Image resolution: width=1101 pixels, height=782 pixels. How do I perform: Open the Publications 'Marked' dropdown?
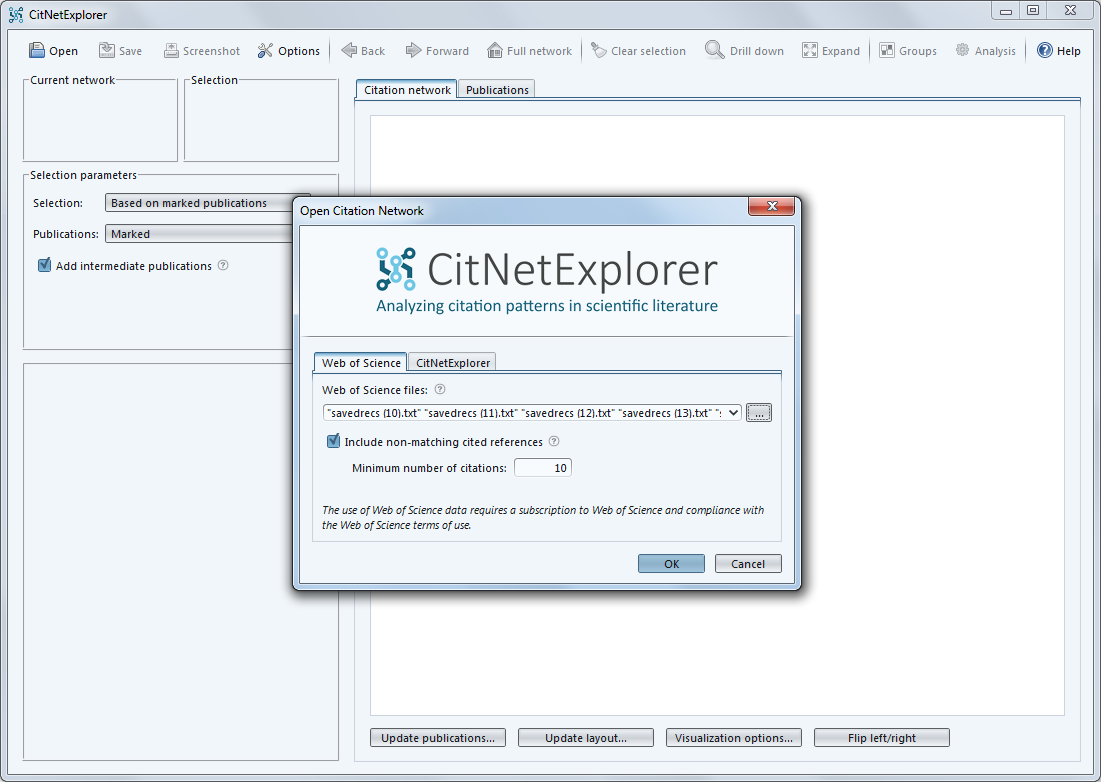200,234
